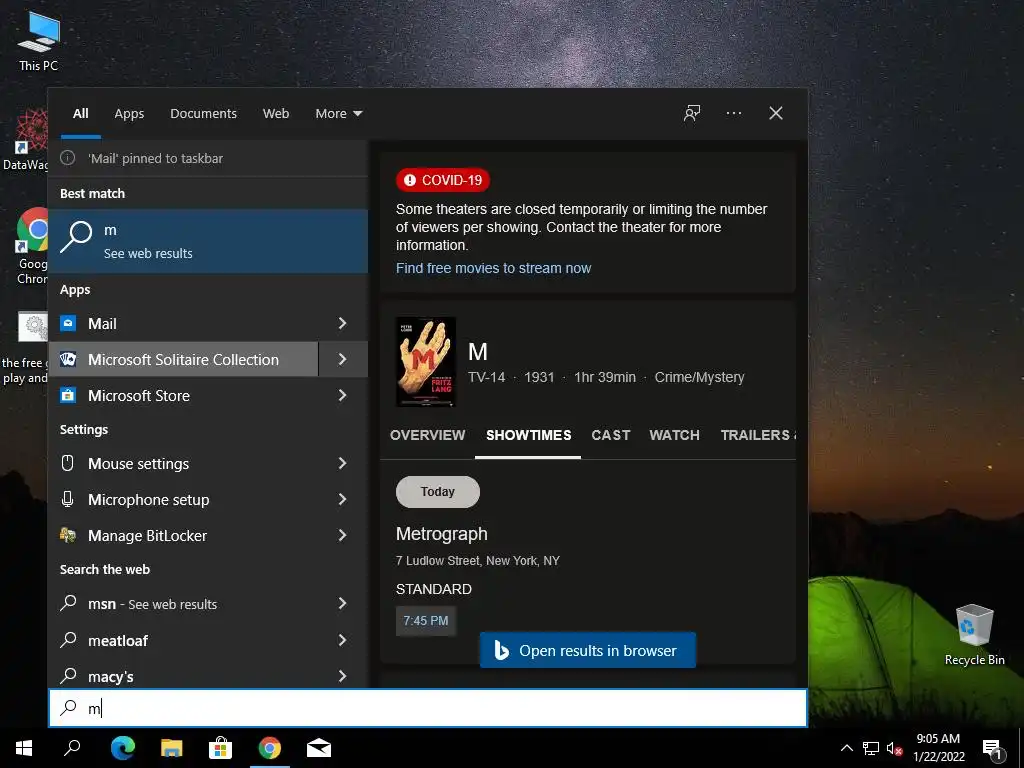The width and height of the screenshot is (1024, 768).
Task: Click the network icon in system tray
Action: [x=871, y=748]
